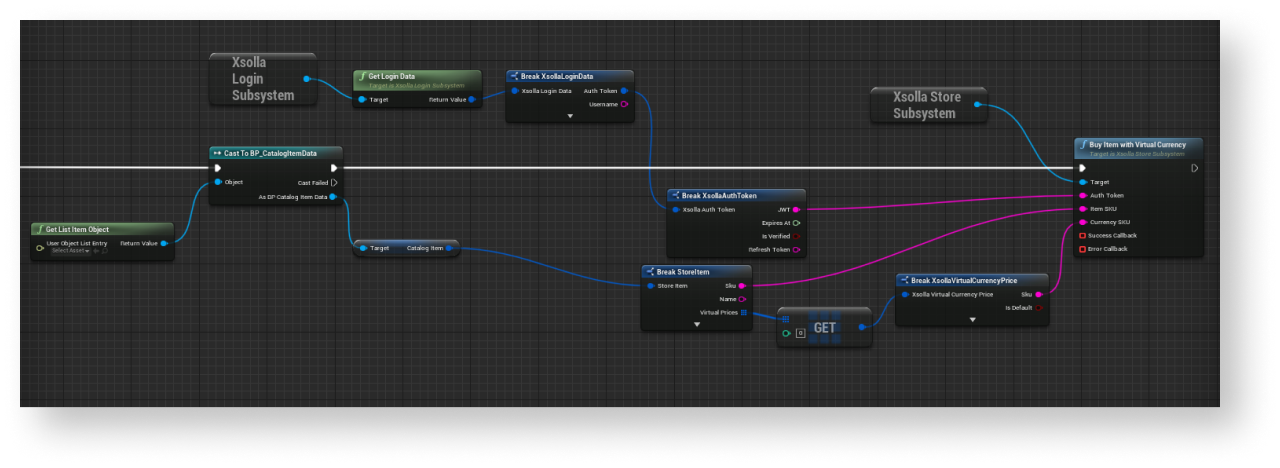Select the Xsolla Login Subsystem node
Image resolution: width=1280 pixels, height=468 pixels.
pyautogui.click(x=262, y=79)
